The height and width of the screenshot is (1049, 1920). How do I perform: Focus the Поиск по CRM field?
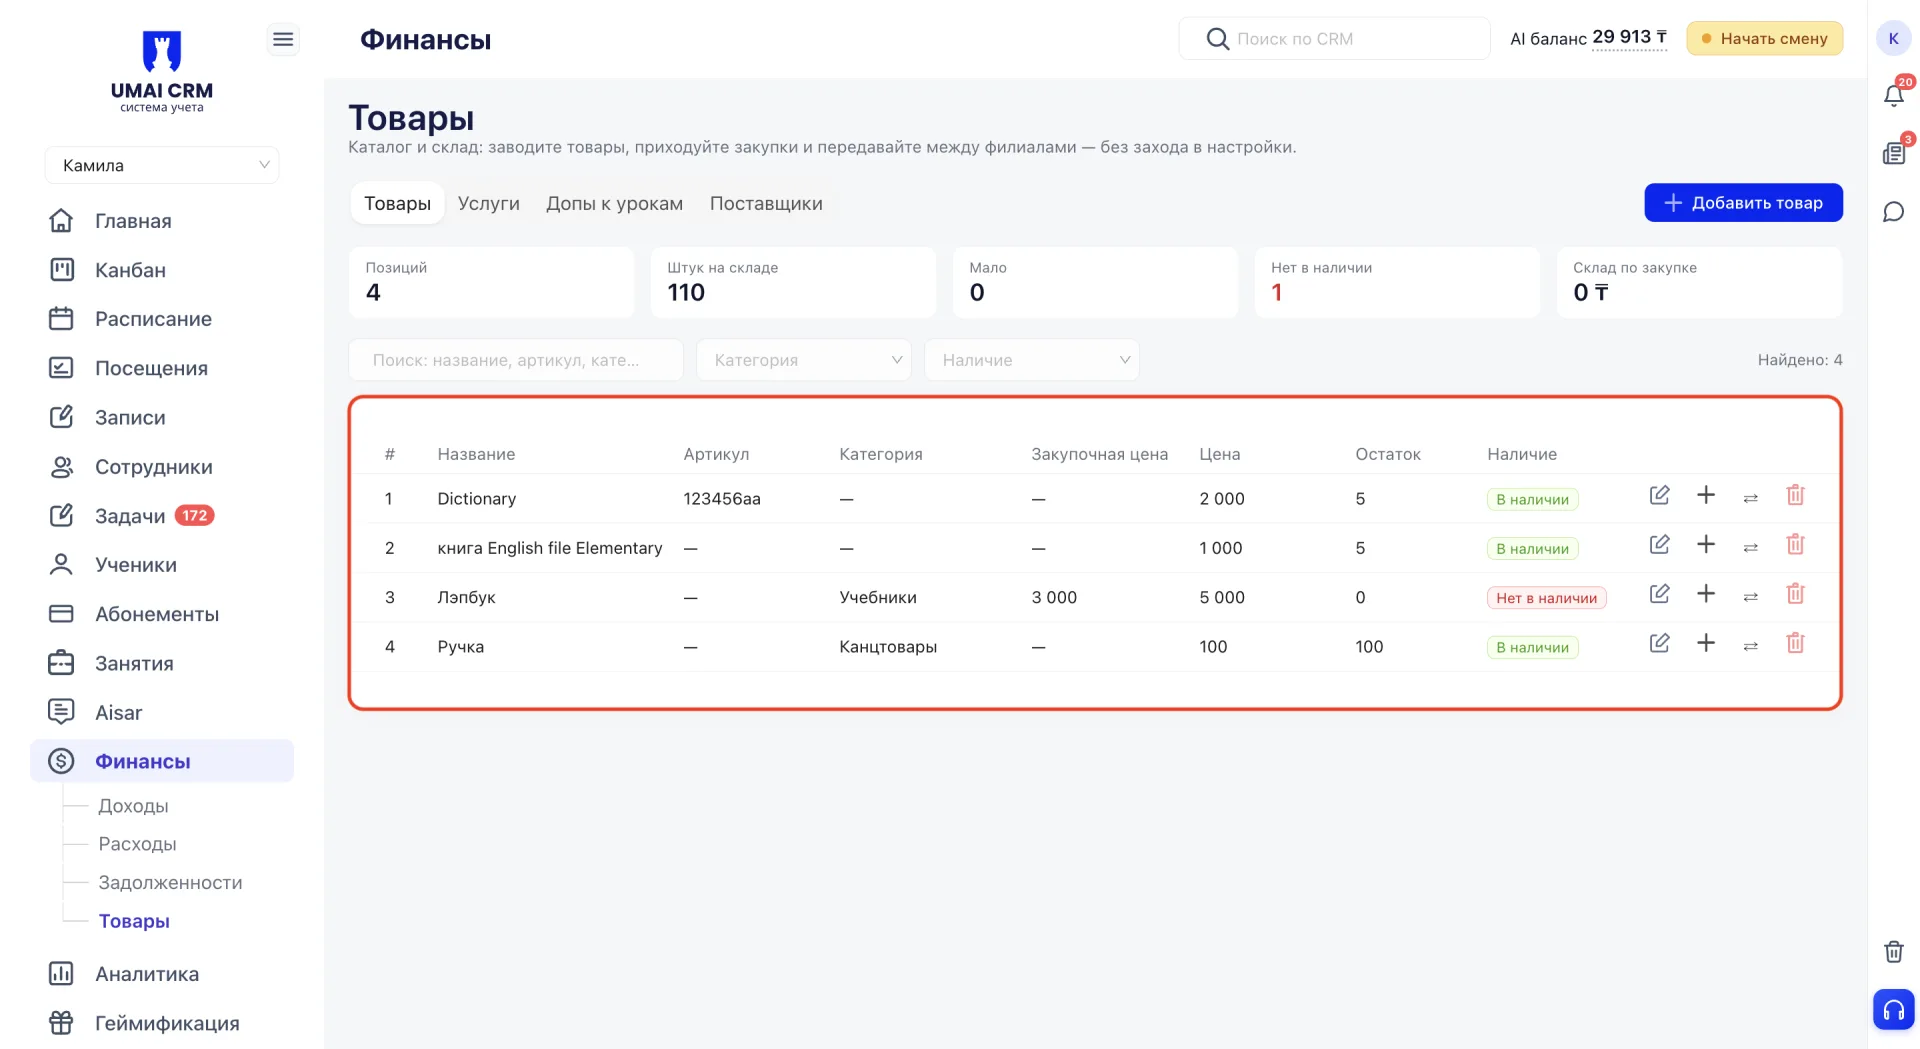pos(1334,39)
